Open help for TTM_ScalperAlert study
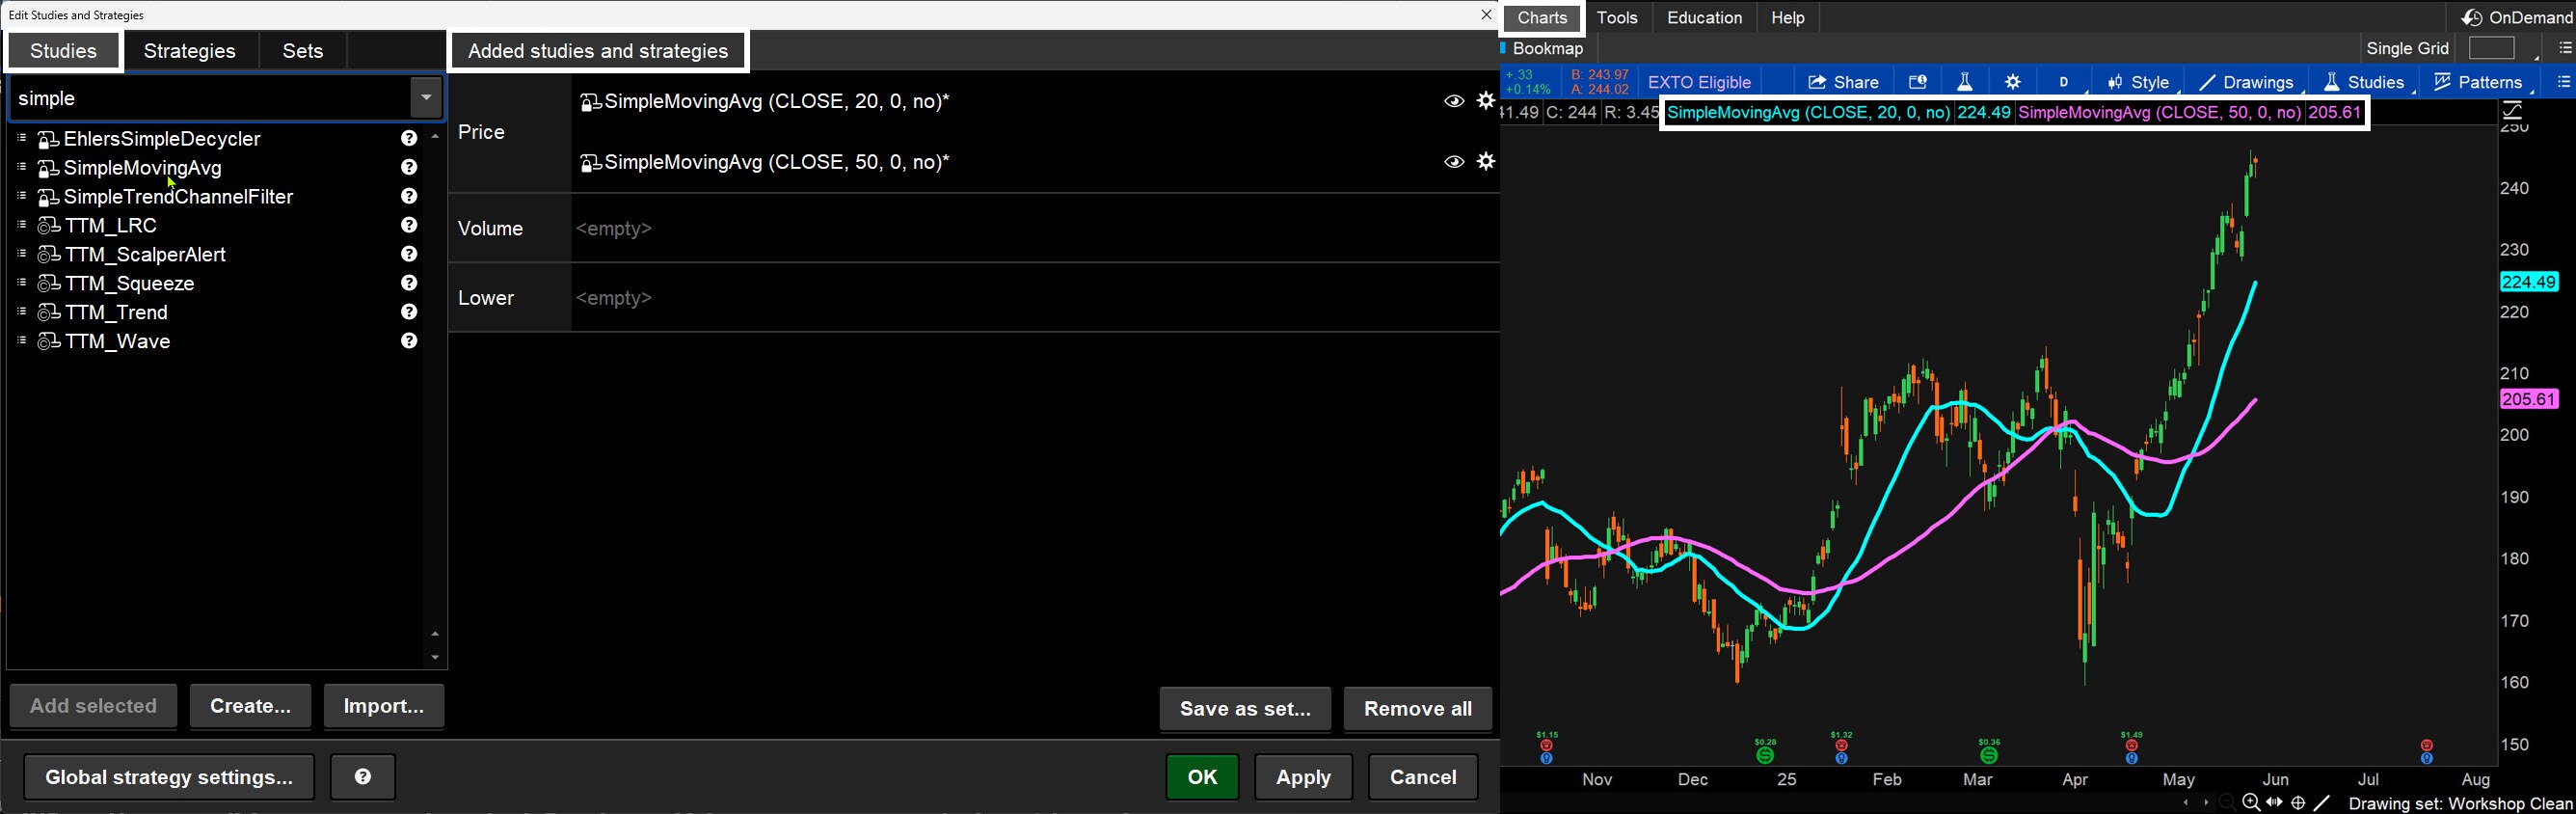The height and width of the screenshot is (814, 2576). tap(409, 255)
